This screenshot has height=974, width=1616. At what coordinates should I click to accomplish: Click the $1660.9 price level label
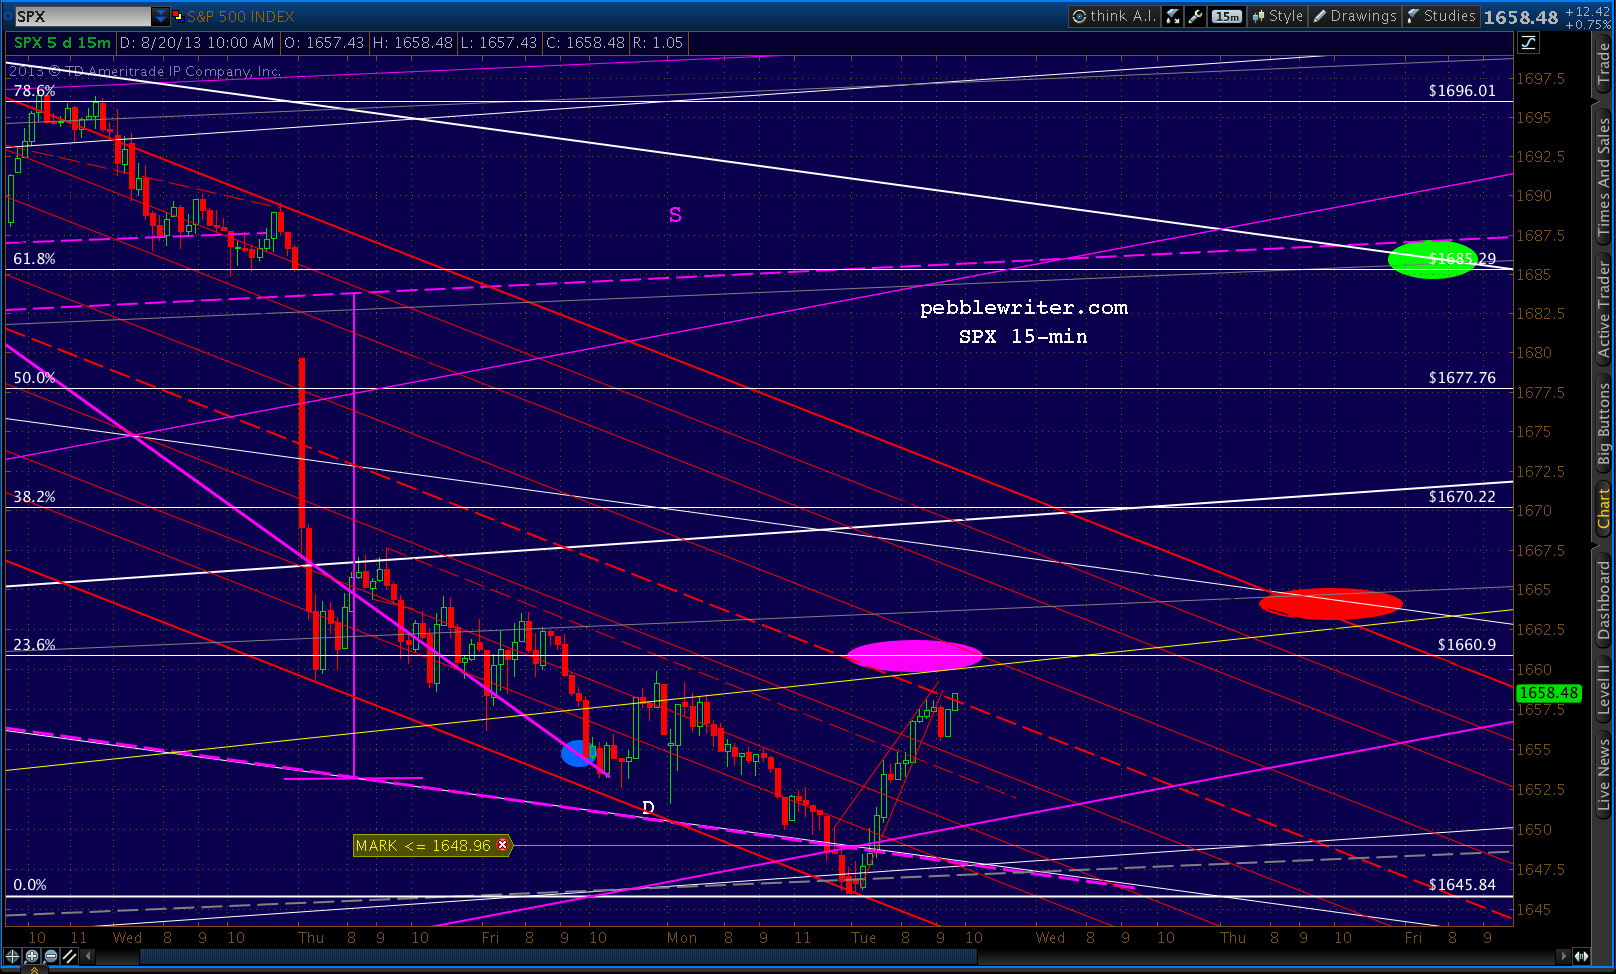[x=1467, y=645]
